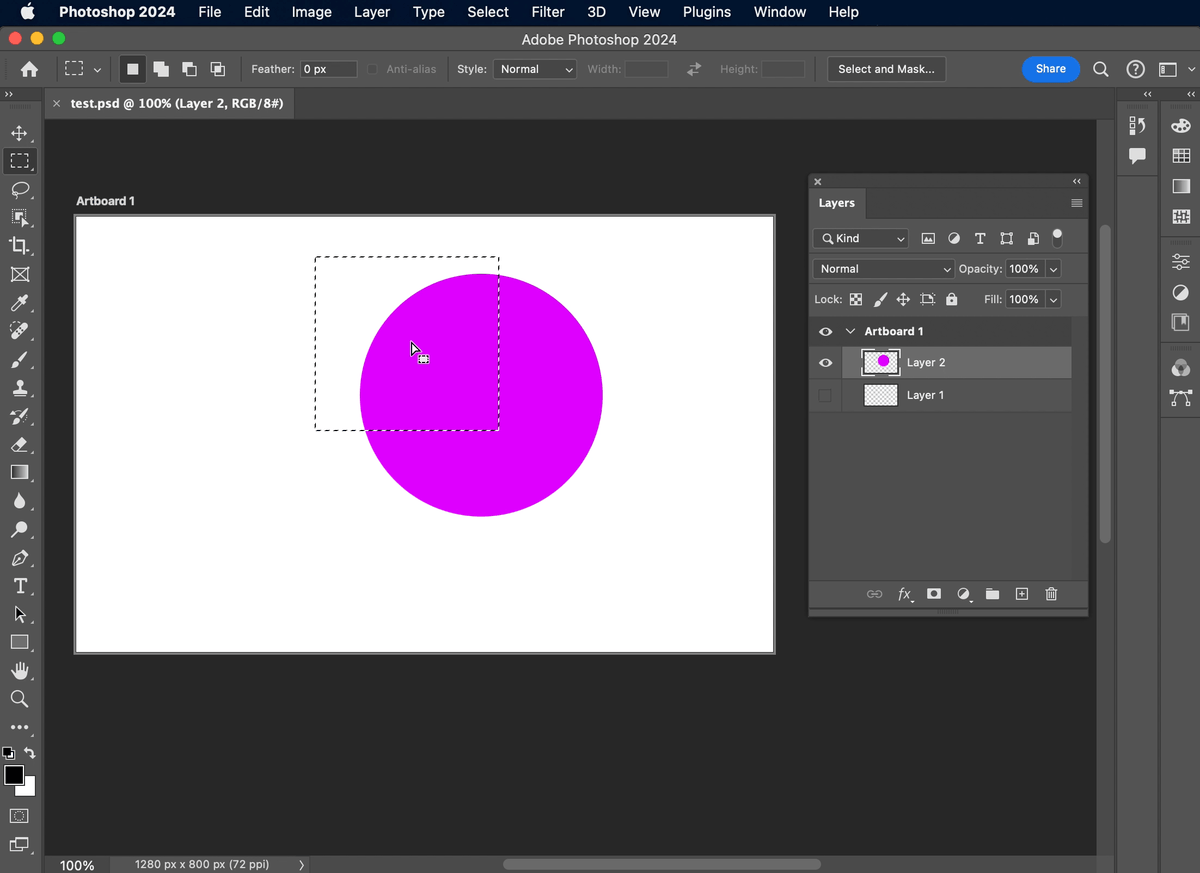Select the Eyedropper tool
The image size is (1200, 873).
point(20,303)
